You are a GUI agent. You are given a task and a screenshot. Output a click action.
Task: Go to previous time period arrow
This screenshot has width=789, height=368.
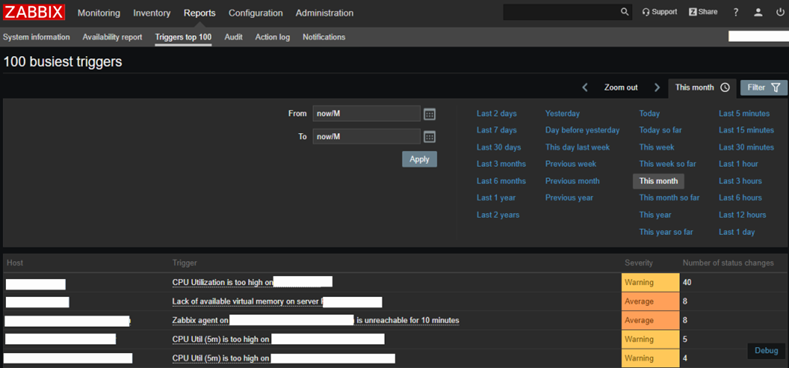585,88
